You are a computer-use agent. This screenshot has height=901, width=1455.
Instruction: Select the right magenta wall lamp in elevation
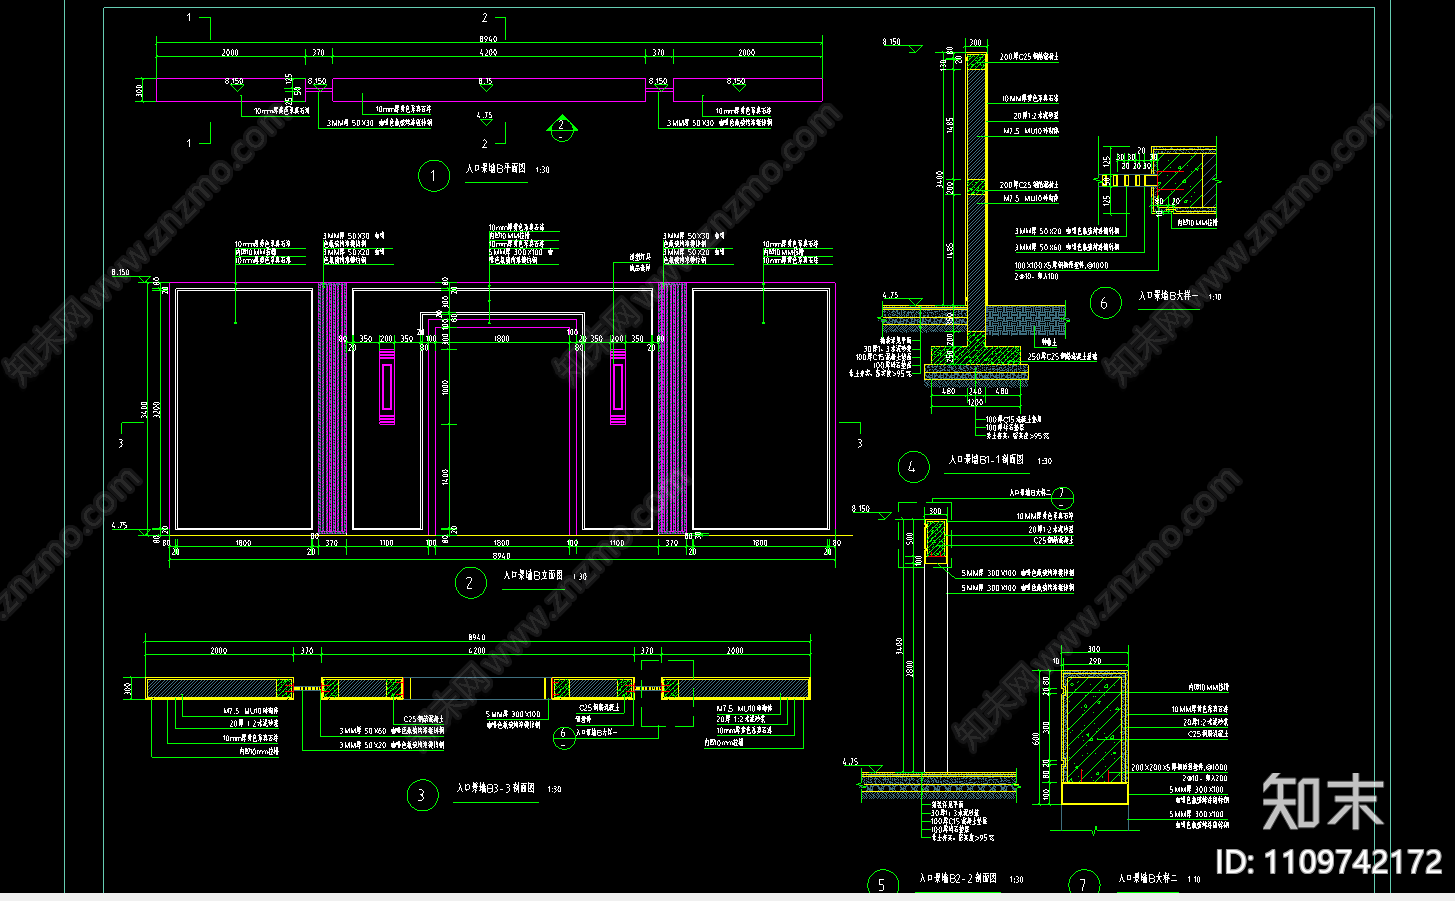(618, 387)
